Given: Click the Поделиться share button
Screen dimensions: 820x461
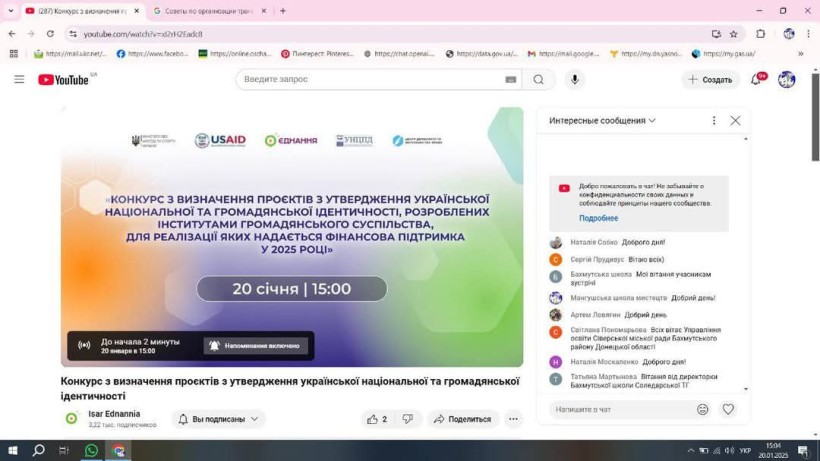Looking at the screenshot, I should point(463,419).
